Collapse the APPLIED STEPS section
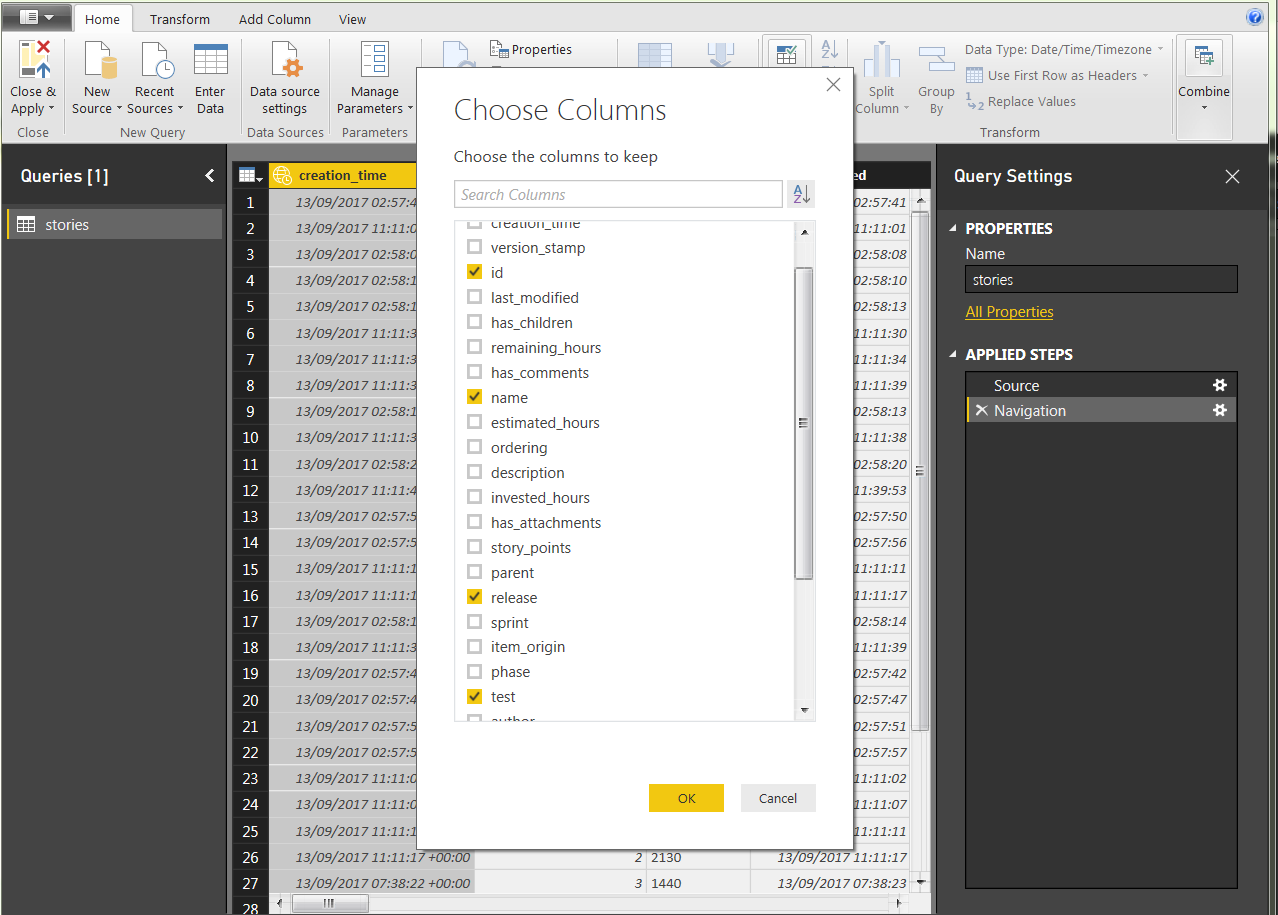This screenshot has height=915, width=1278. (x=953, y=354)
